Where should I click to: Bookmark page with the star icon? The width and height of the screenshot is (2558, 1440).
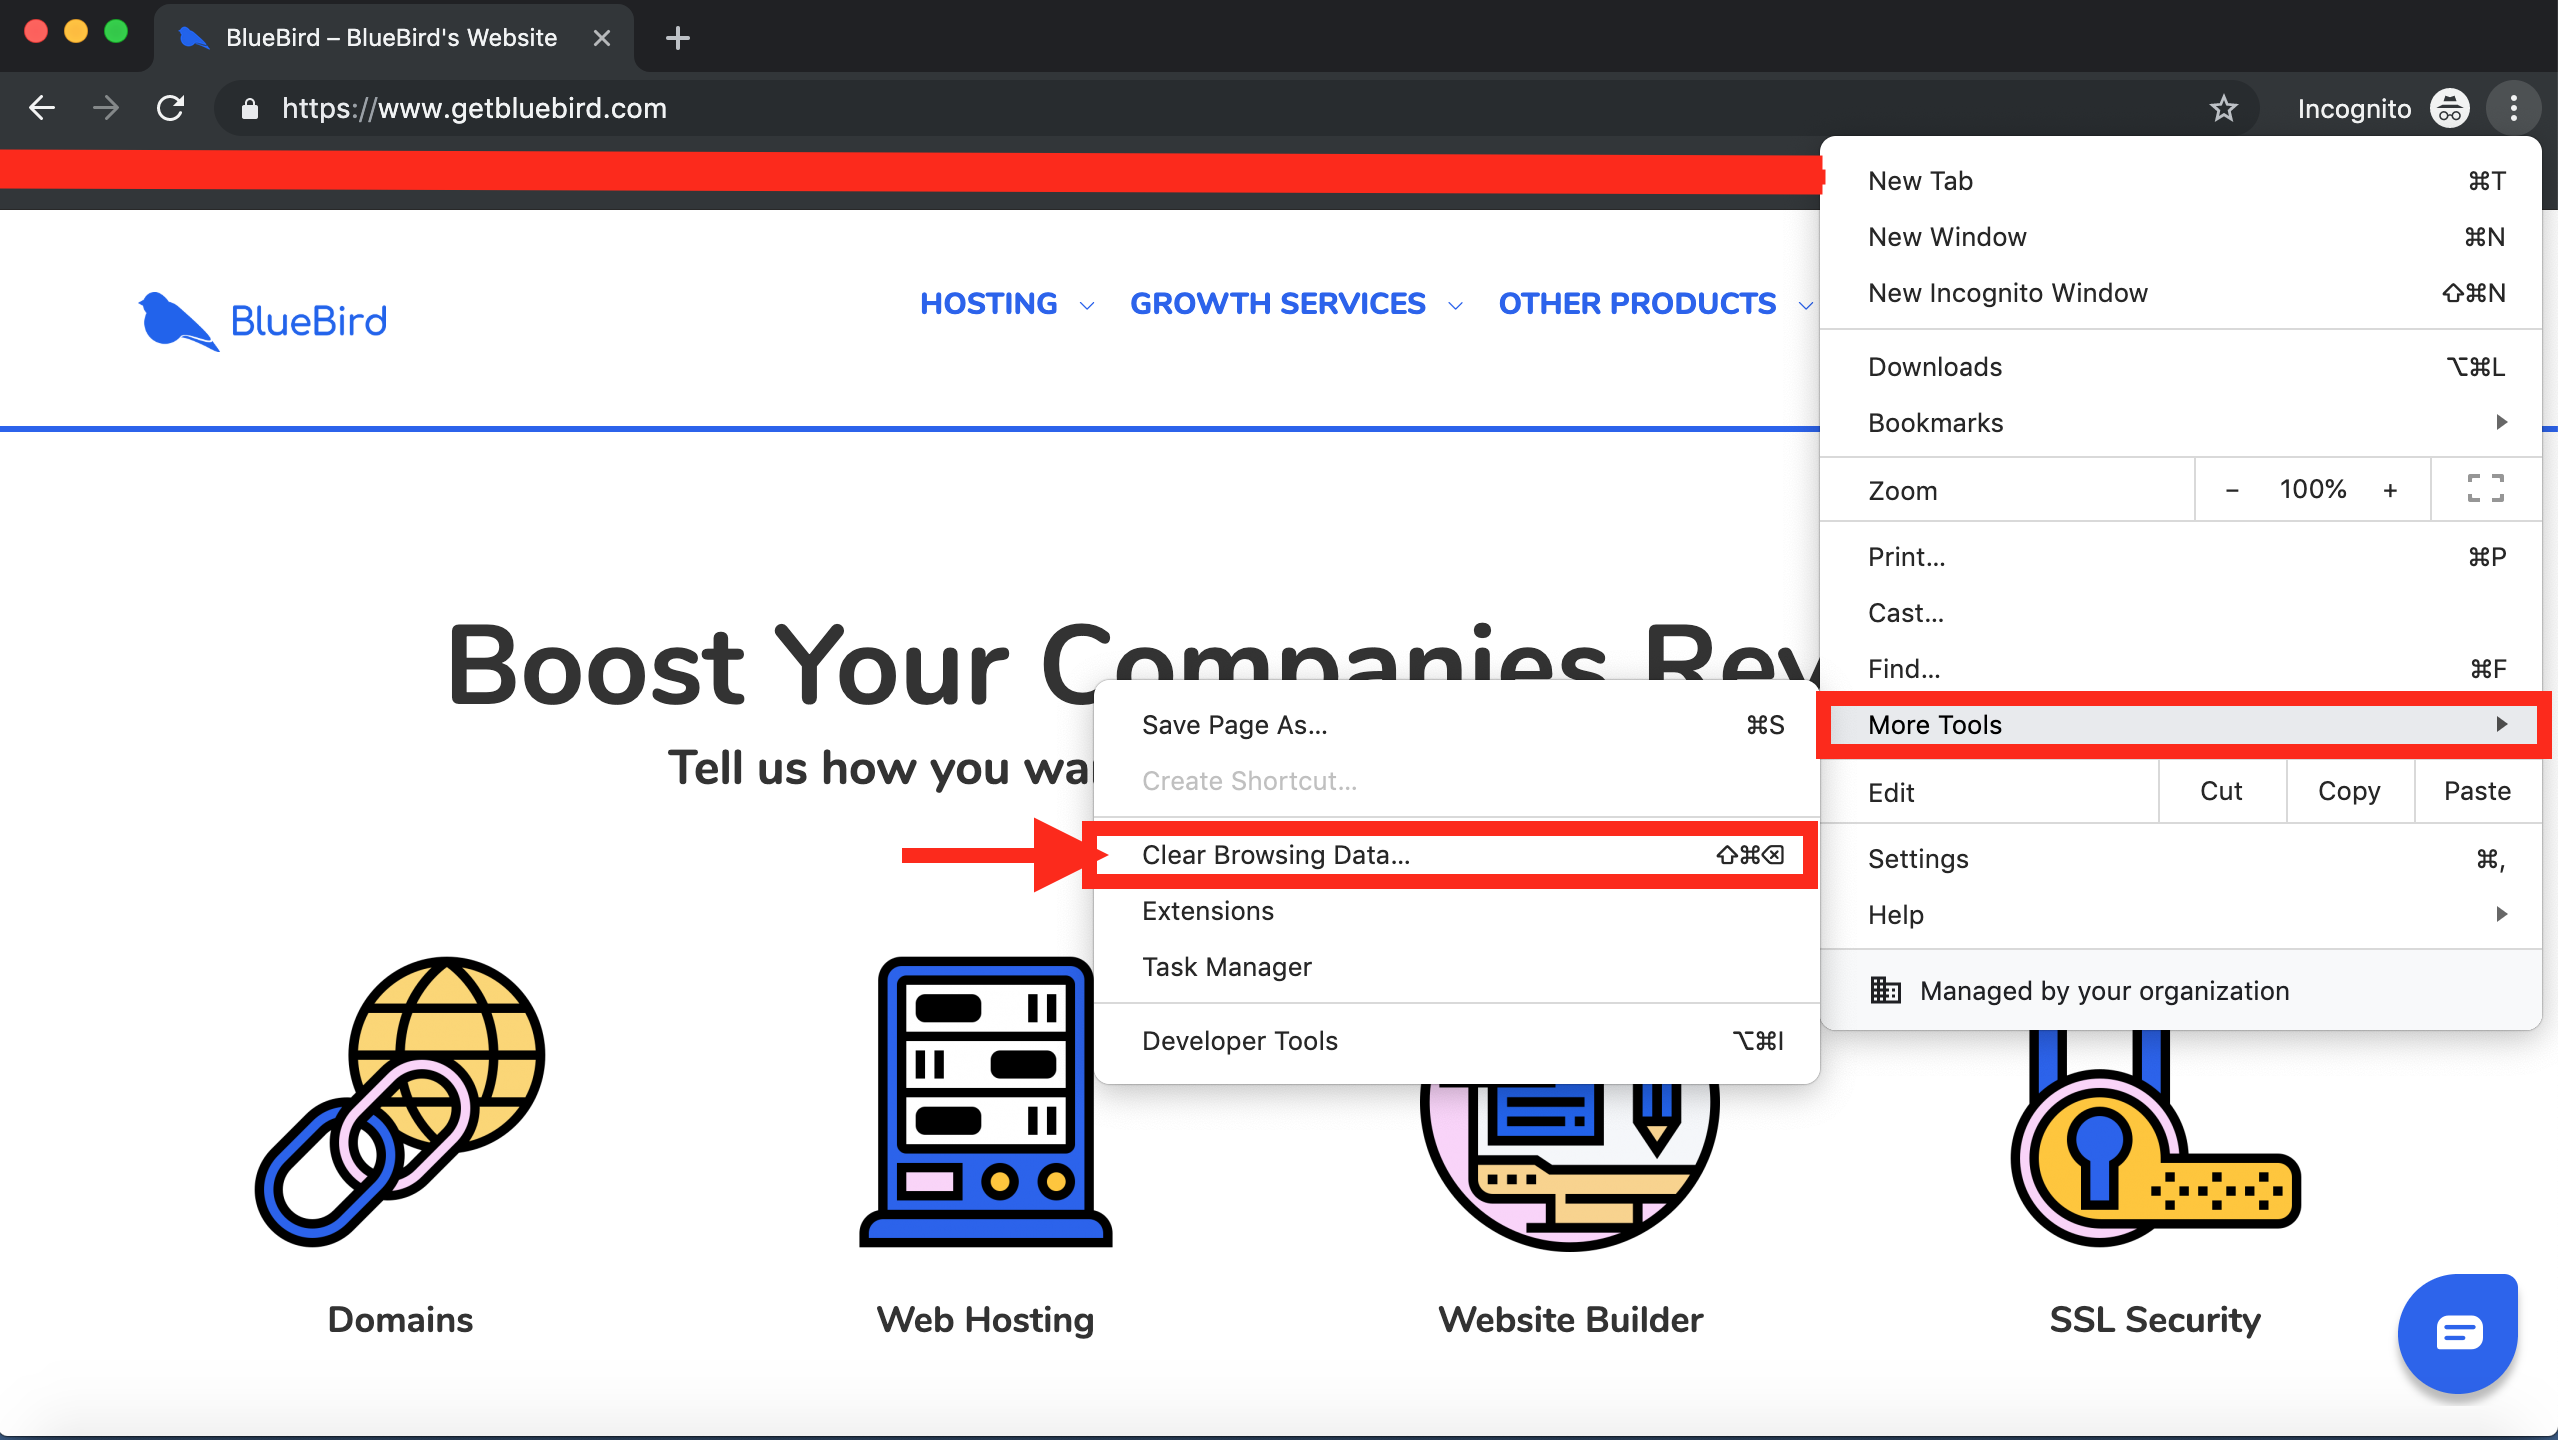click(2223, 108)
